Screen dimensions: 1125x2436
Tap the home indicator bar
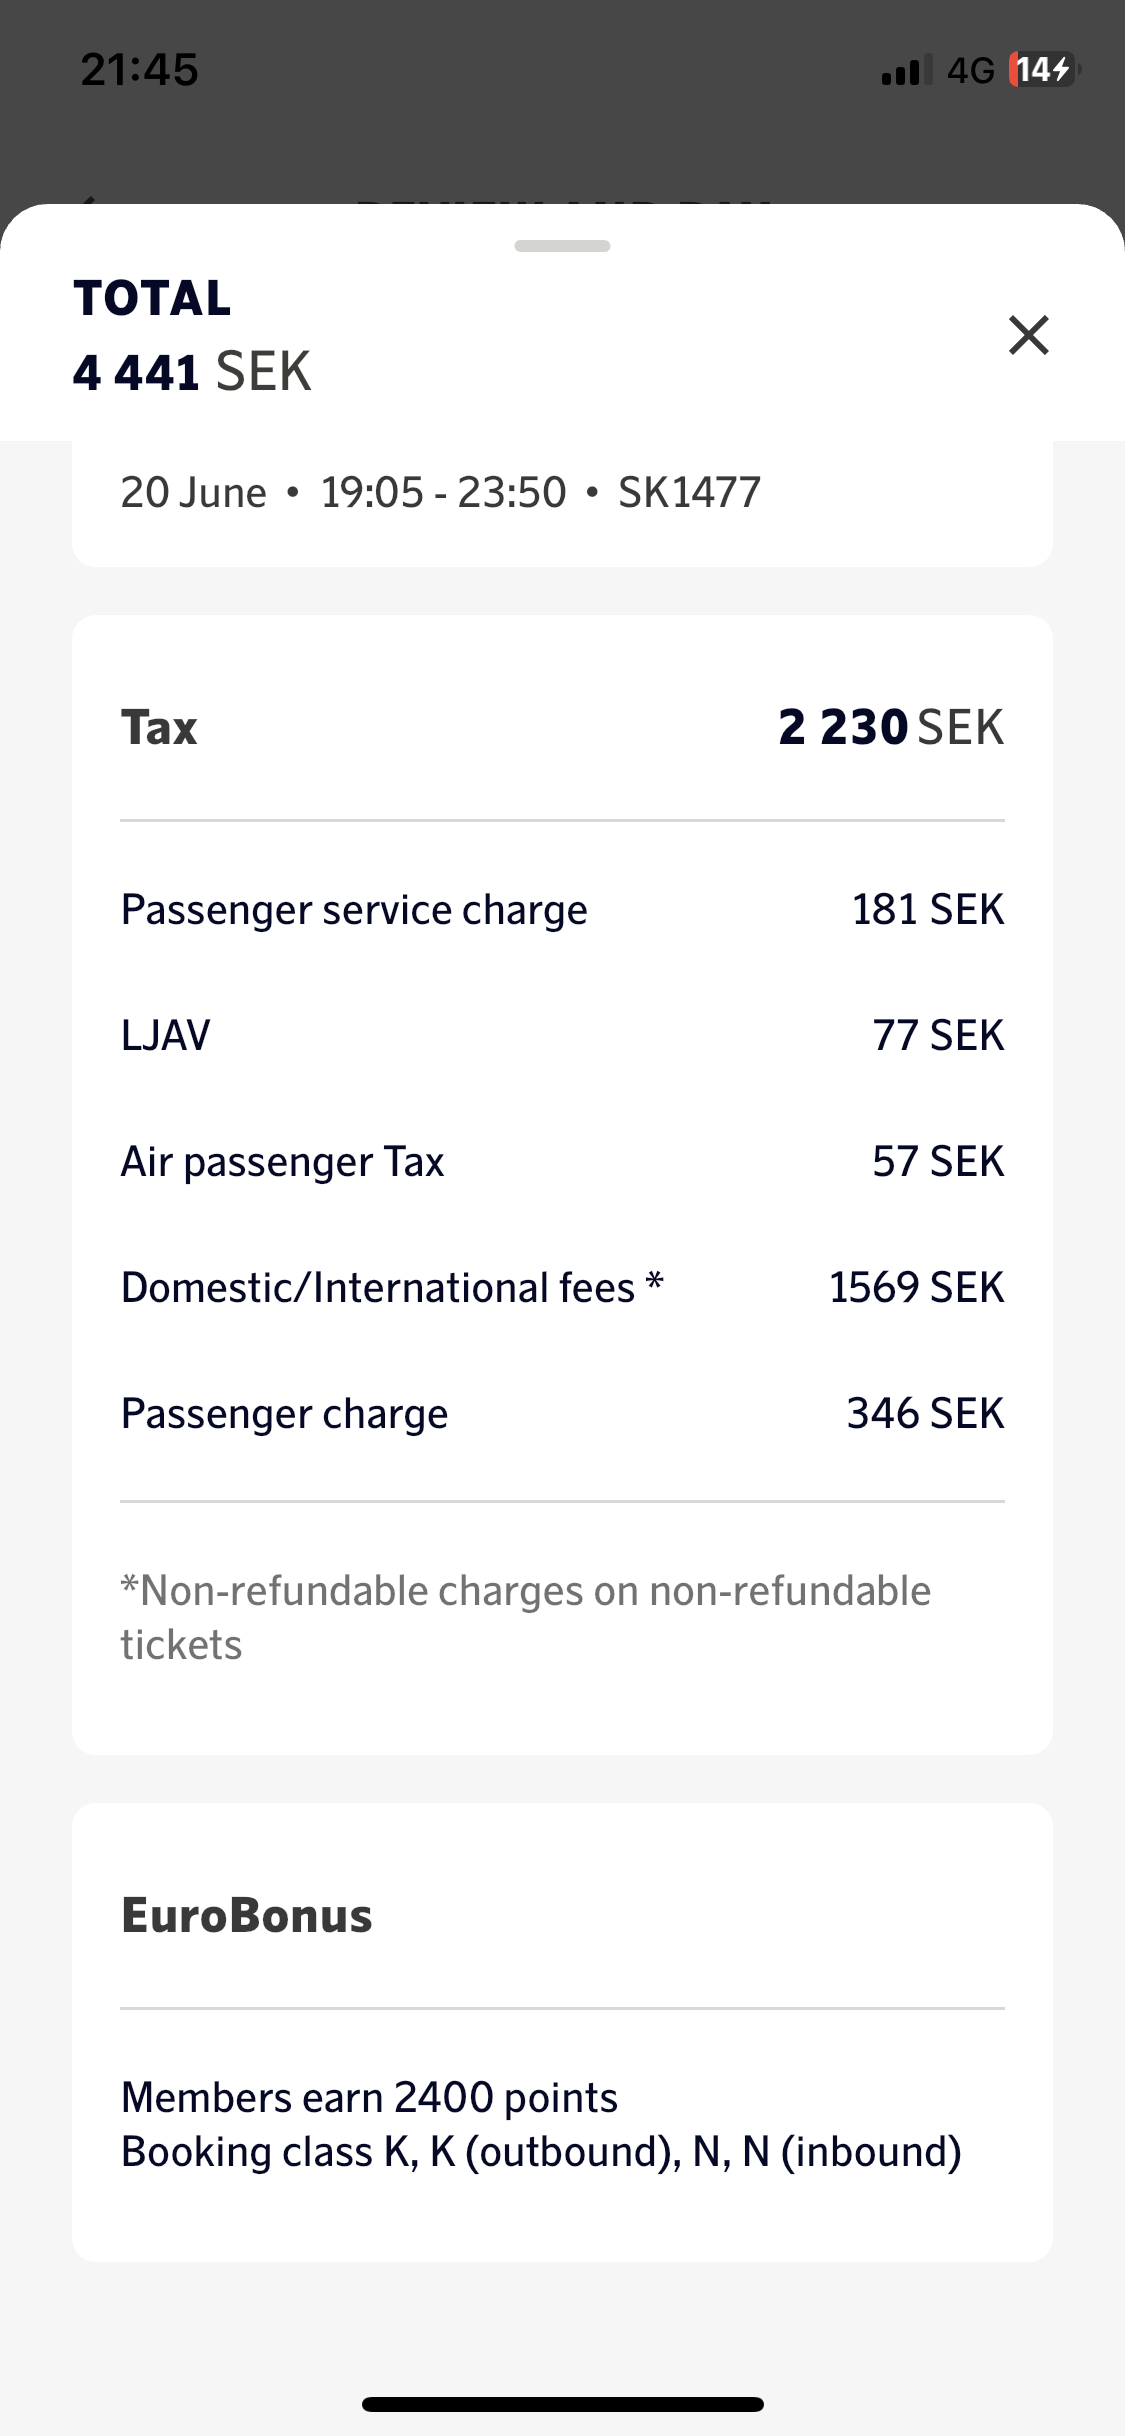[562, 2404]
